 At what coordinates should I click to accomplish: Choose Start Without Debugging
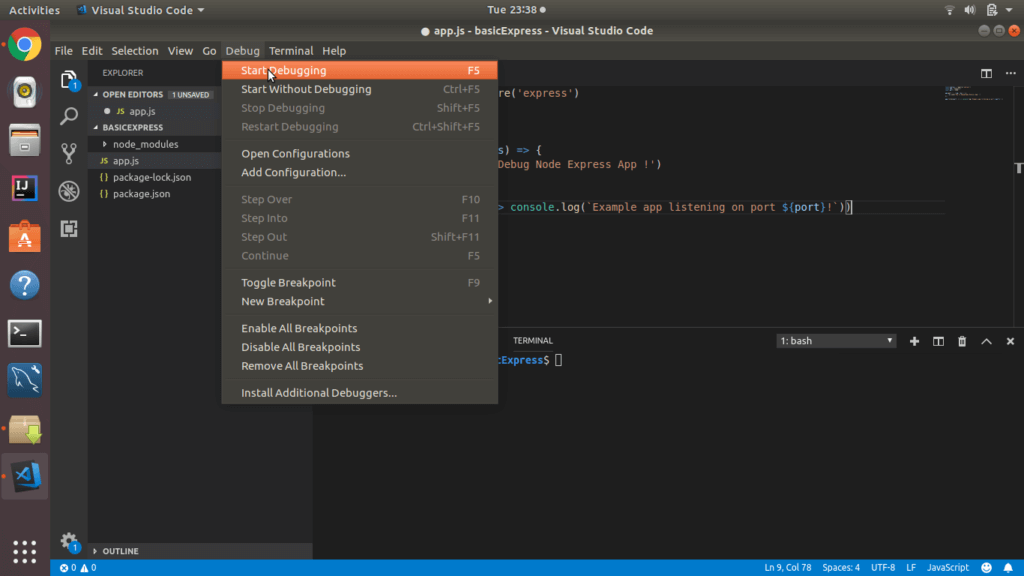[360, 89]
